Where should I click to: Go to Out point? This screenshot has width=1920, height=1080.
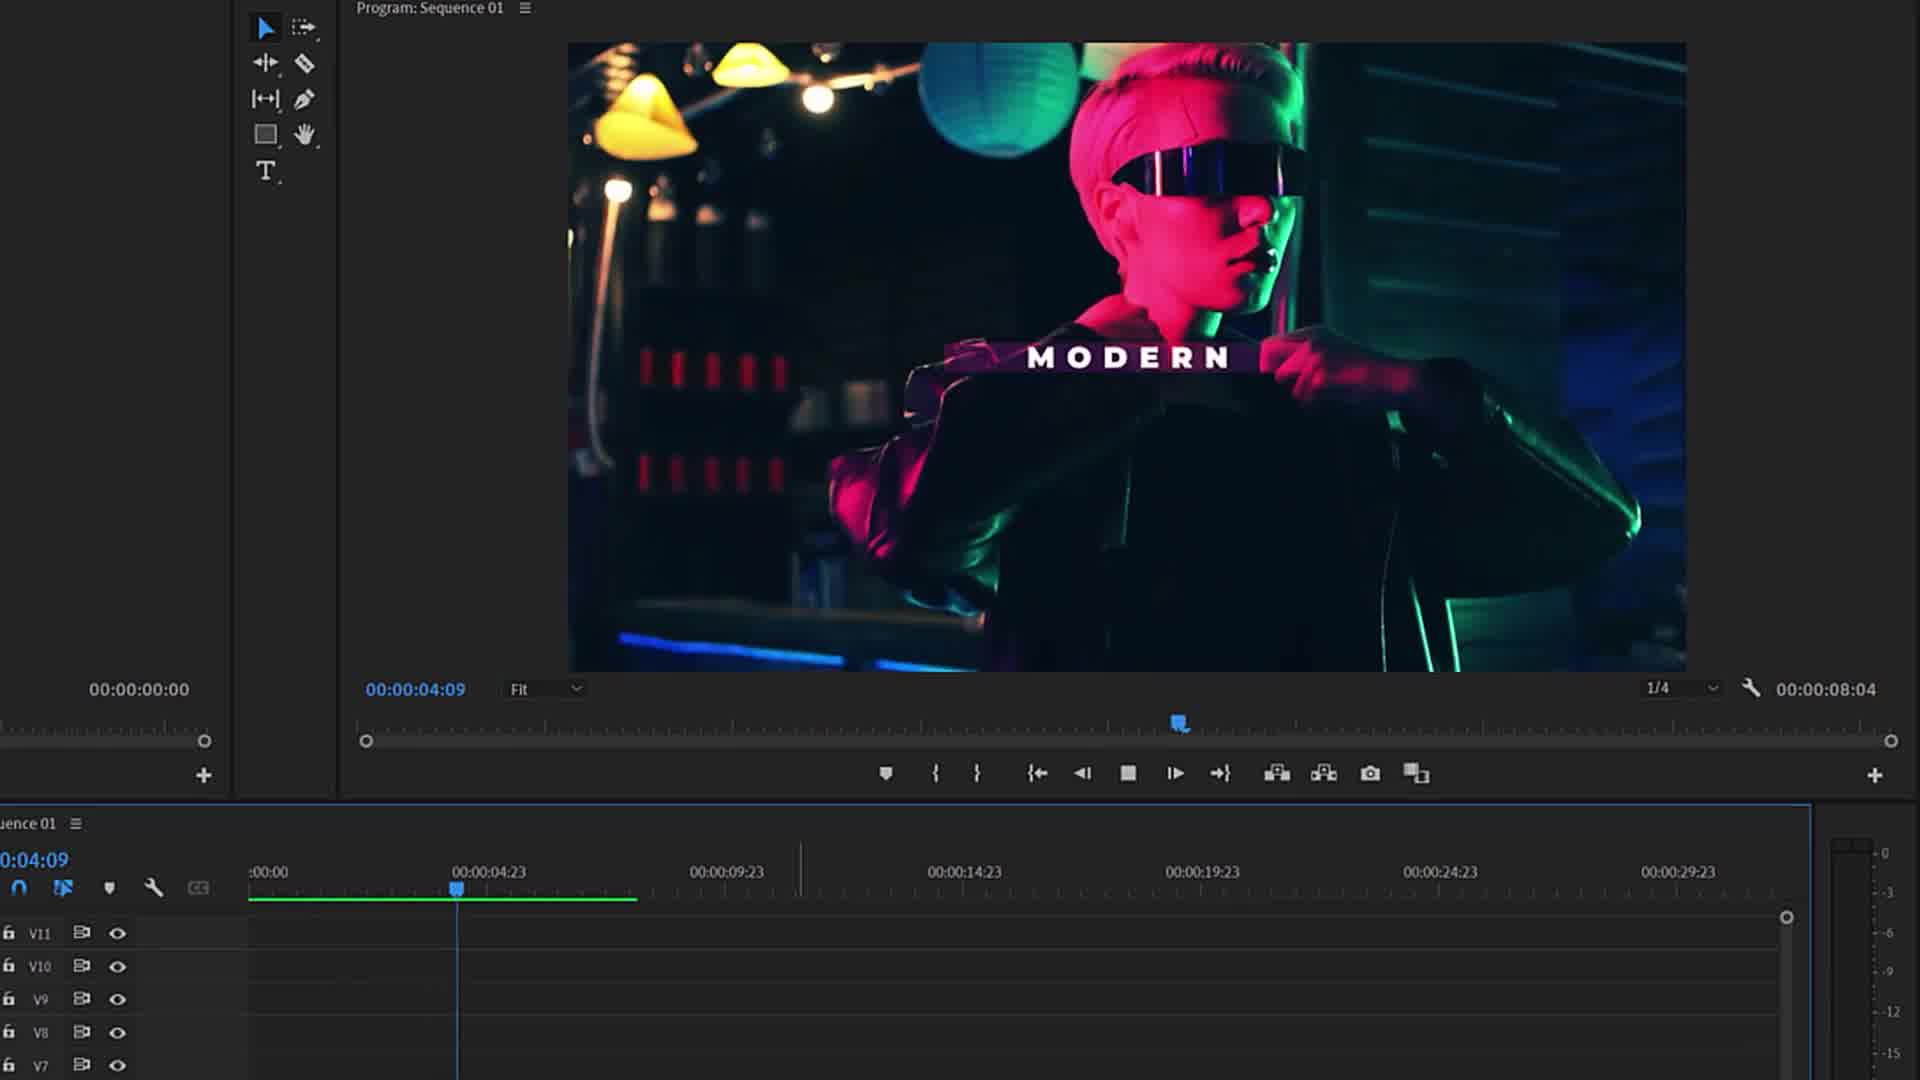pos(1220,773)
